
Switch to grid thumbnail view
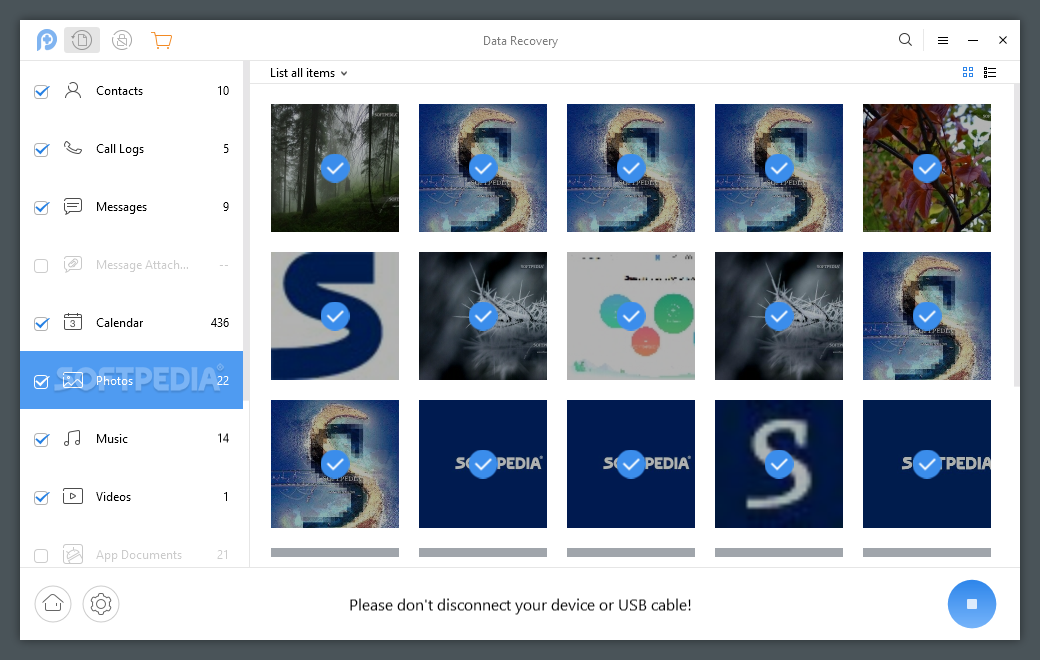pyautogui.click(x=968, y=72)
